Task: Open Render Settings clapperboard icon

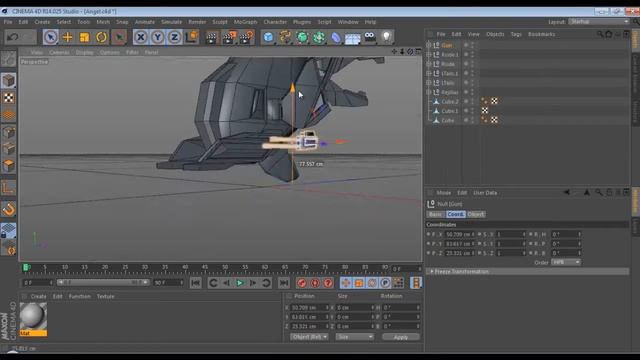Action: [246, 38]
